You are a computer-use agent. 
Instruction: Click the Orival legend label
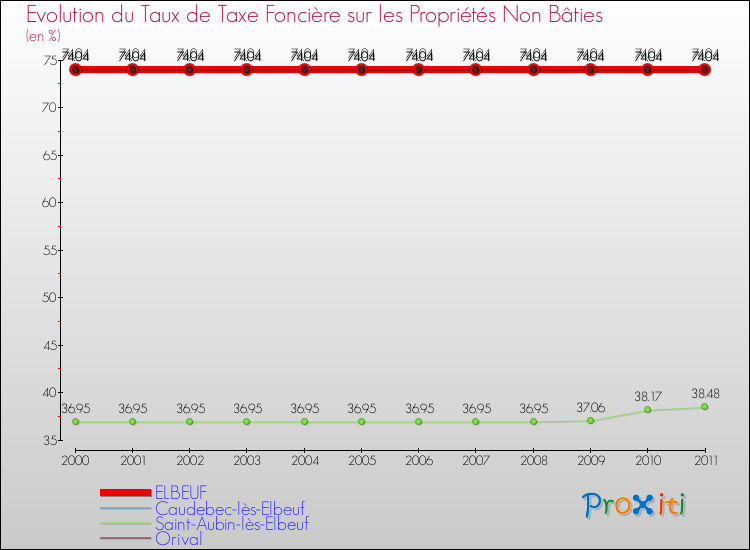click(178, 539)
